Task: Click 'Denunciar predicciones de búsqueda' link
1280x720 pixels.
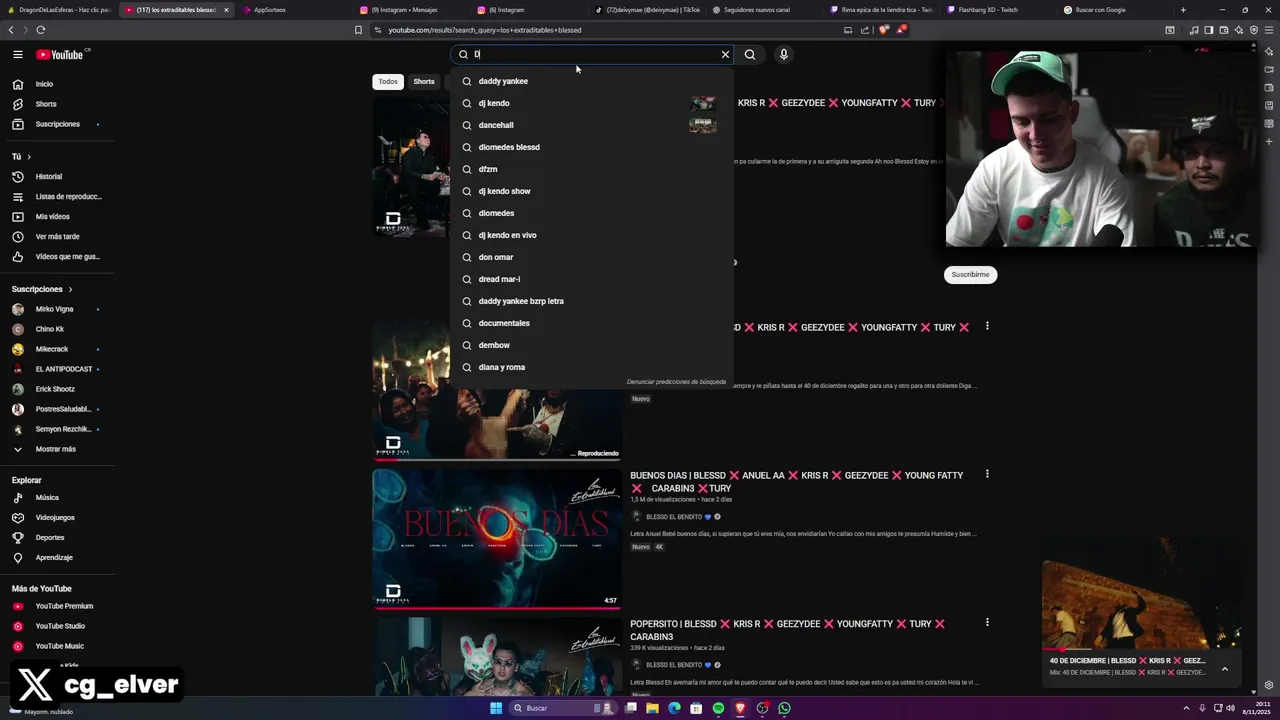Action: 676,382
